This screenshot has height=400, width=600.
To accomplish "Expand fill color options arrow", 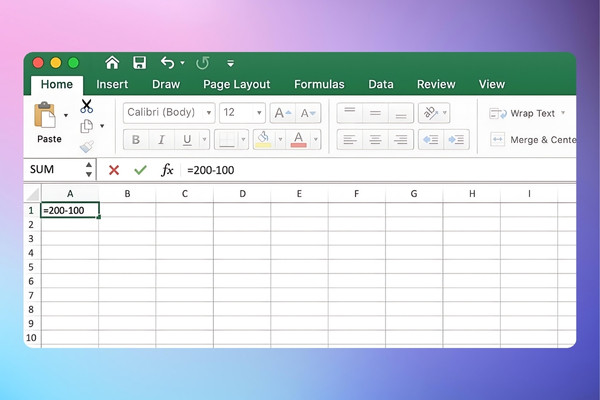I will click(x=280, y=140).
